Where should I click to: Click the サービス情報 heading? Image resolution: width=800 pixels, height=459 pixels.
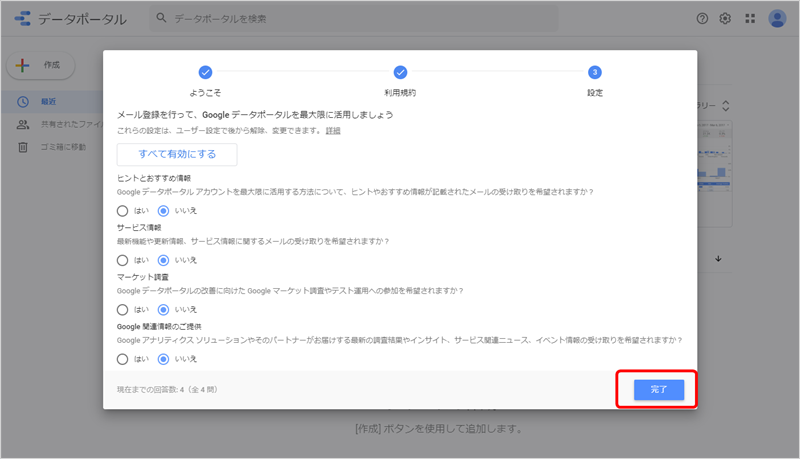139,227
